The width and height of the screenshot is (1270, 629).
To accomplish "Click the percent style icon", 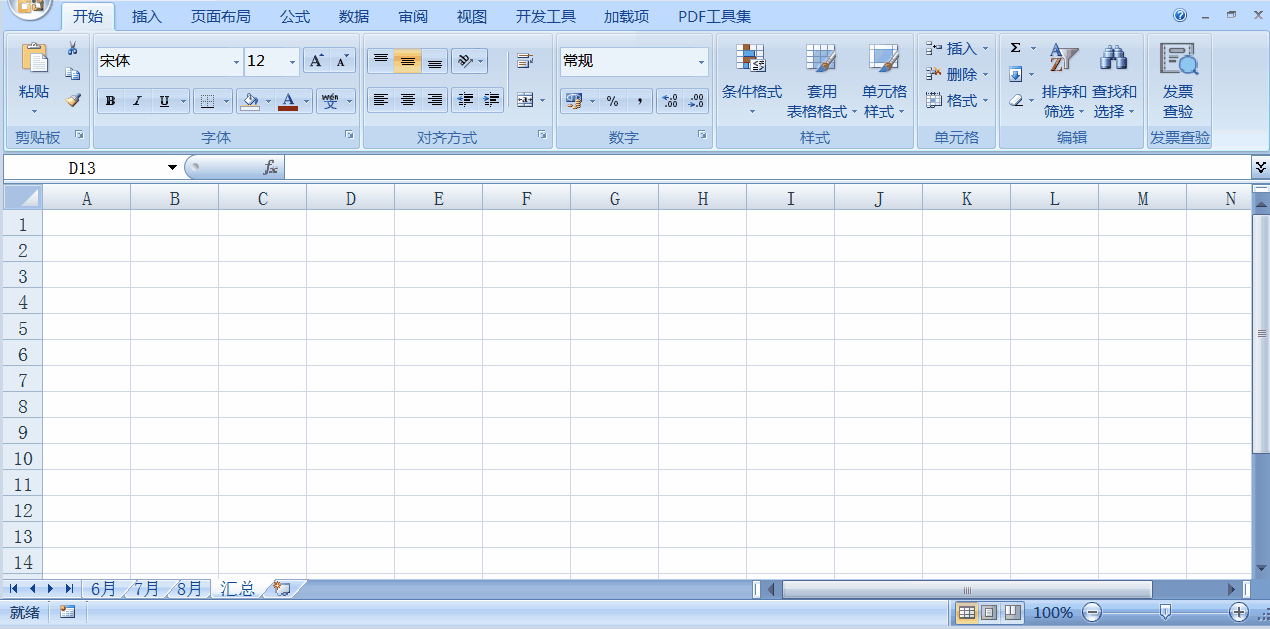I will tap(612, 101).
